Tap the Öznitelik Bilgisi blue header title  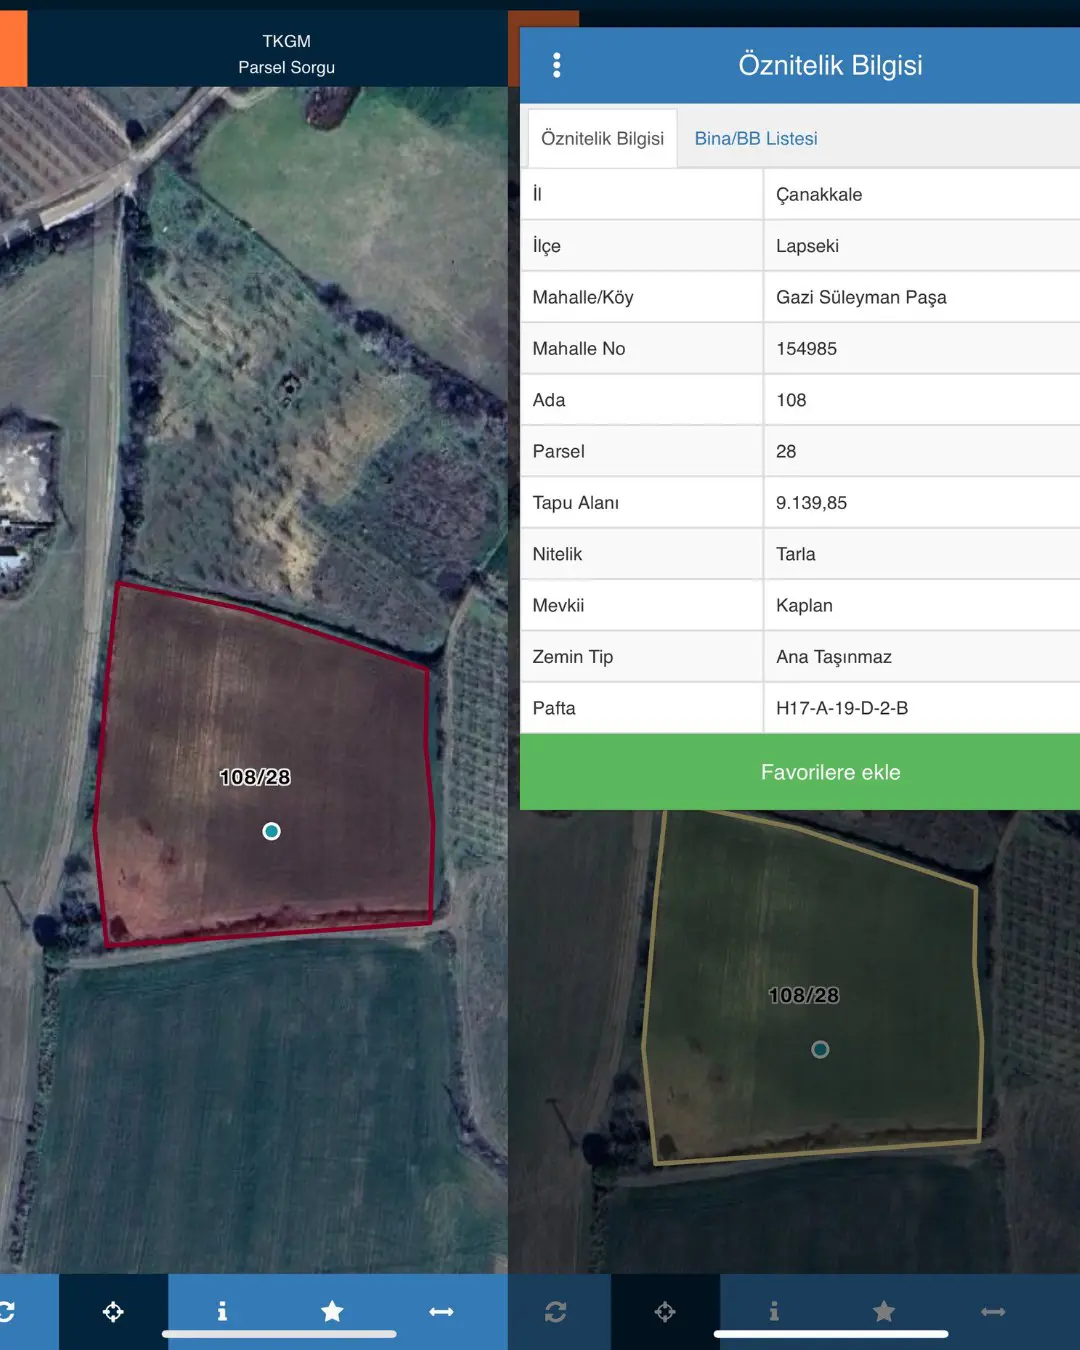click(830, 65)
